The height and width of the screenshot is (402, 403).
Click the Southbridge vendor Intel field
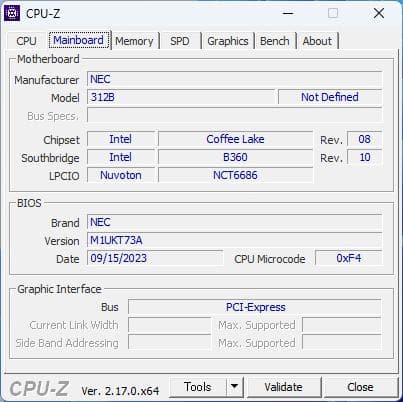[x=121, y=157]
